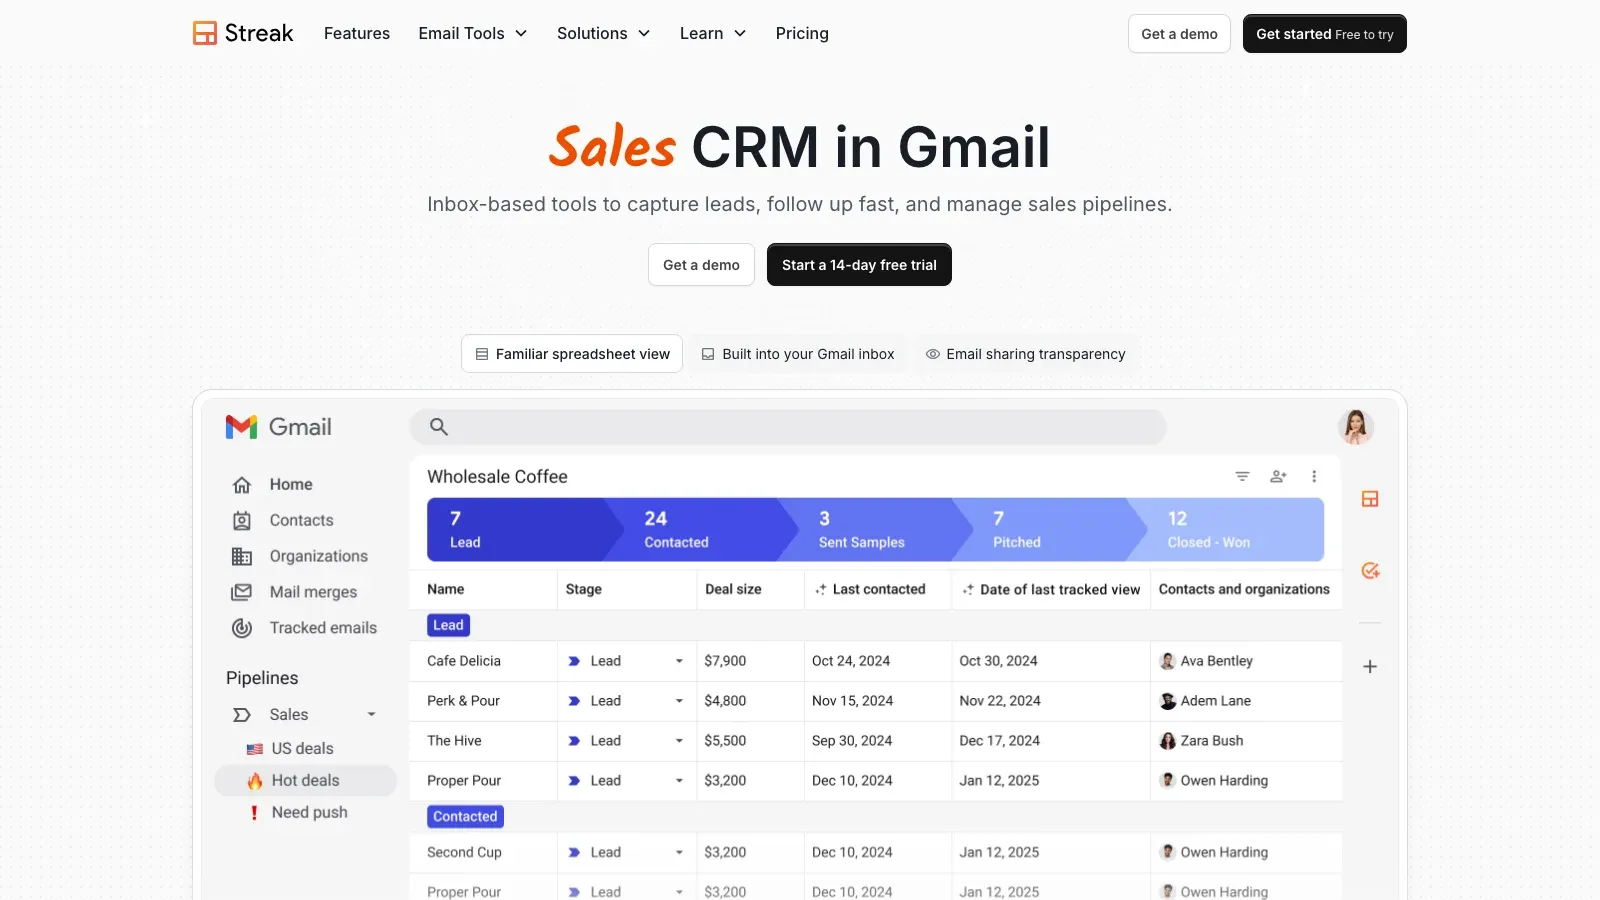Click the US flag icon
Screen dimensions: 1600x900
(x=255, y=749)
